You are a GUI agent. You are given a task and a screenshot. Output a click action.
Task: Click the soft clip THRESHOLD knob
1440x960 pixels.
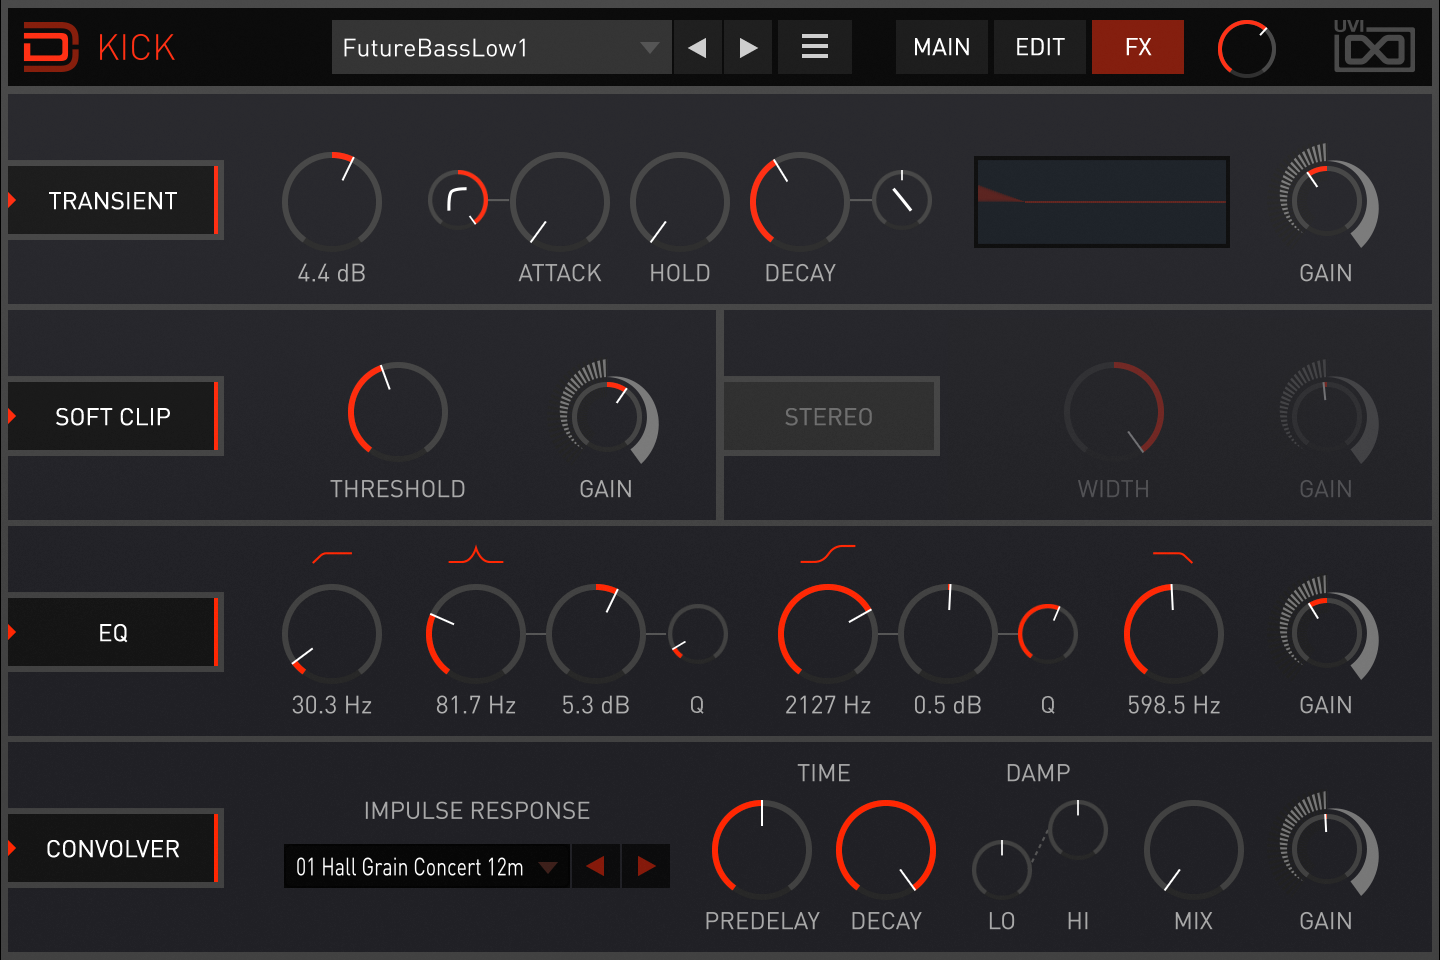coord(397,412)
